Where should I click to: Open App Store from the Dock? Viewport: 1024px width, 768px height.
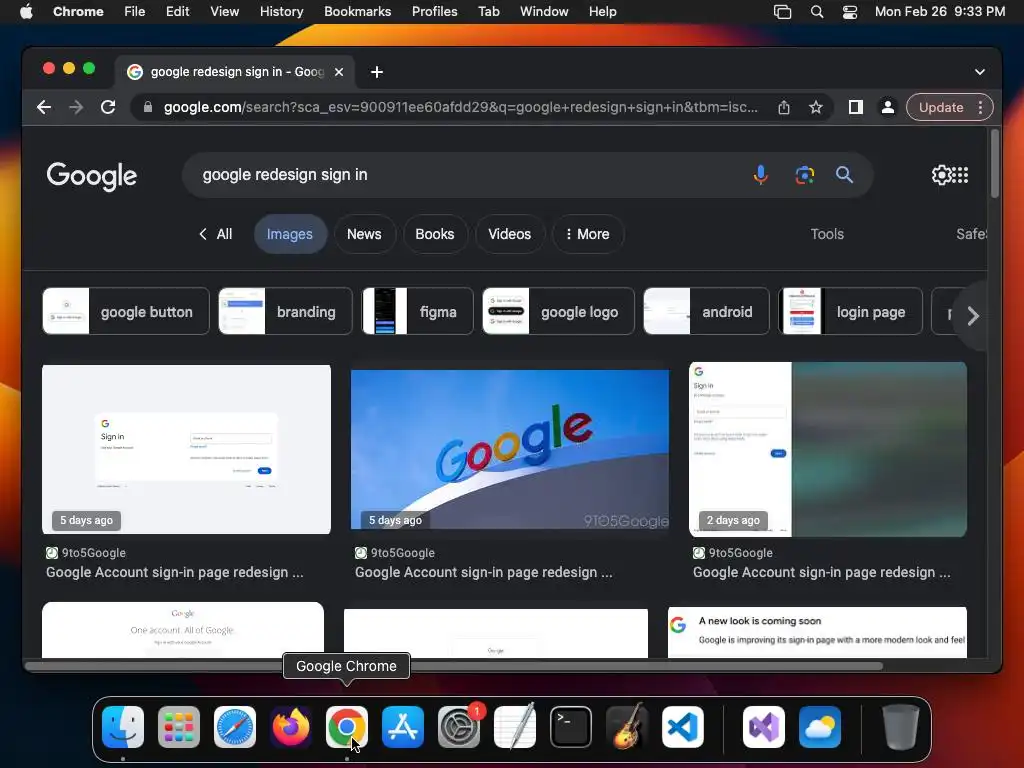(x=403, y=727)
